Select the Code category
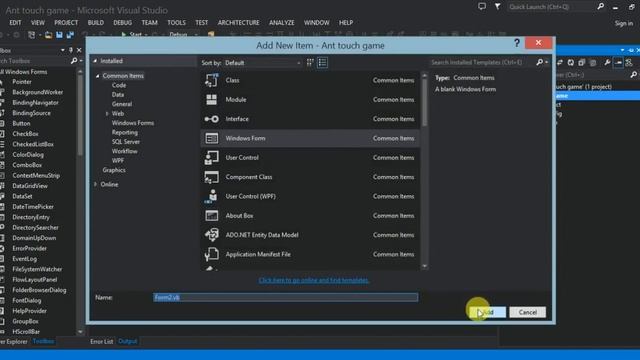The image size is (640, 360). coord(119,85)
